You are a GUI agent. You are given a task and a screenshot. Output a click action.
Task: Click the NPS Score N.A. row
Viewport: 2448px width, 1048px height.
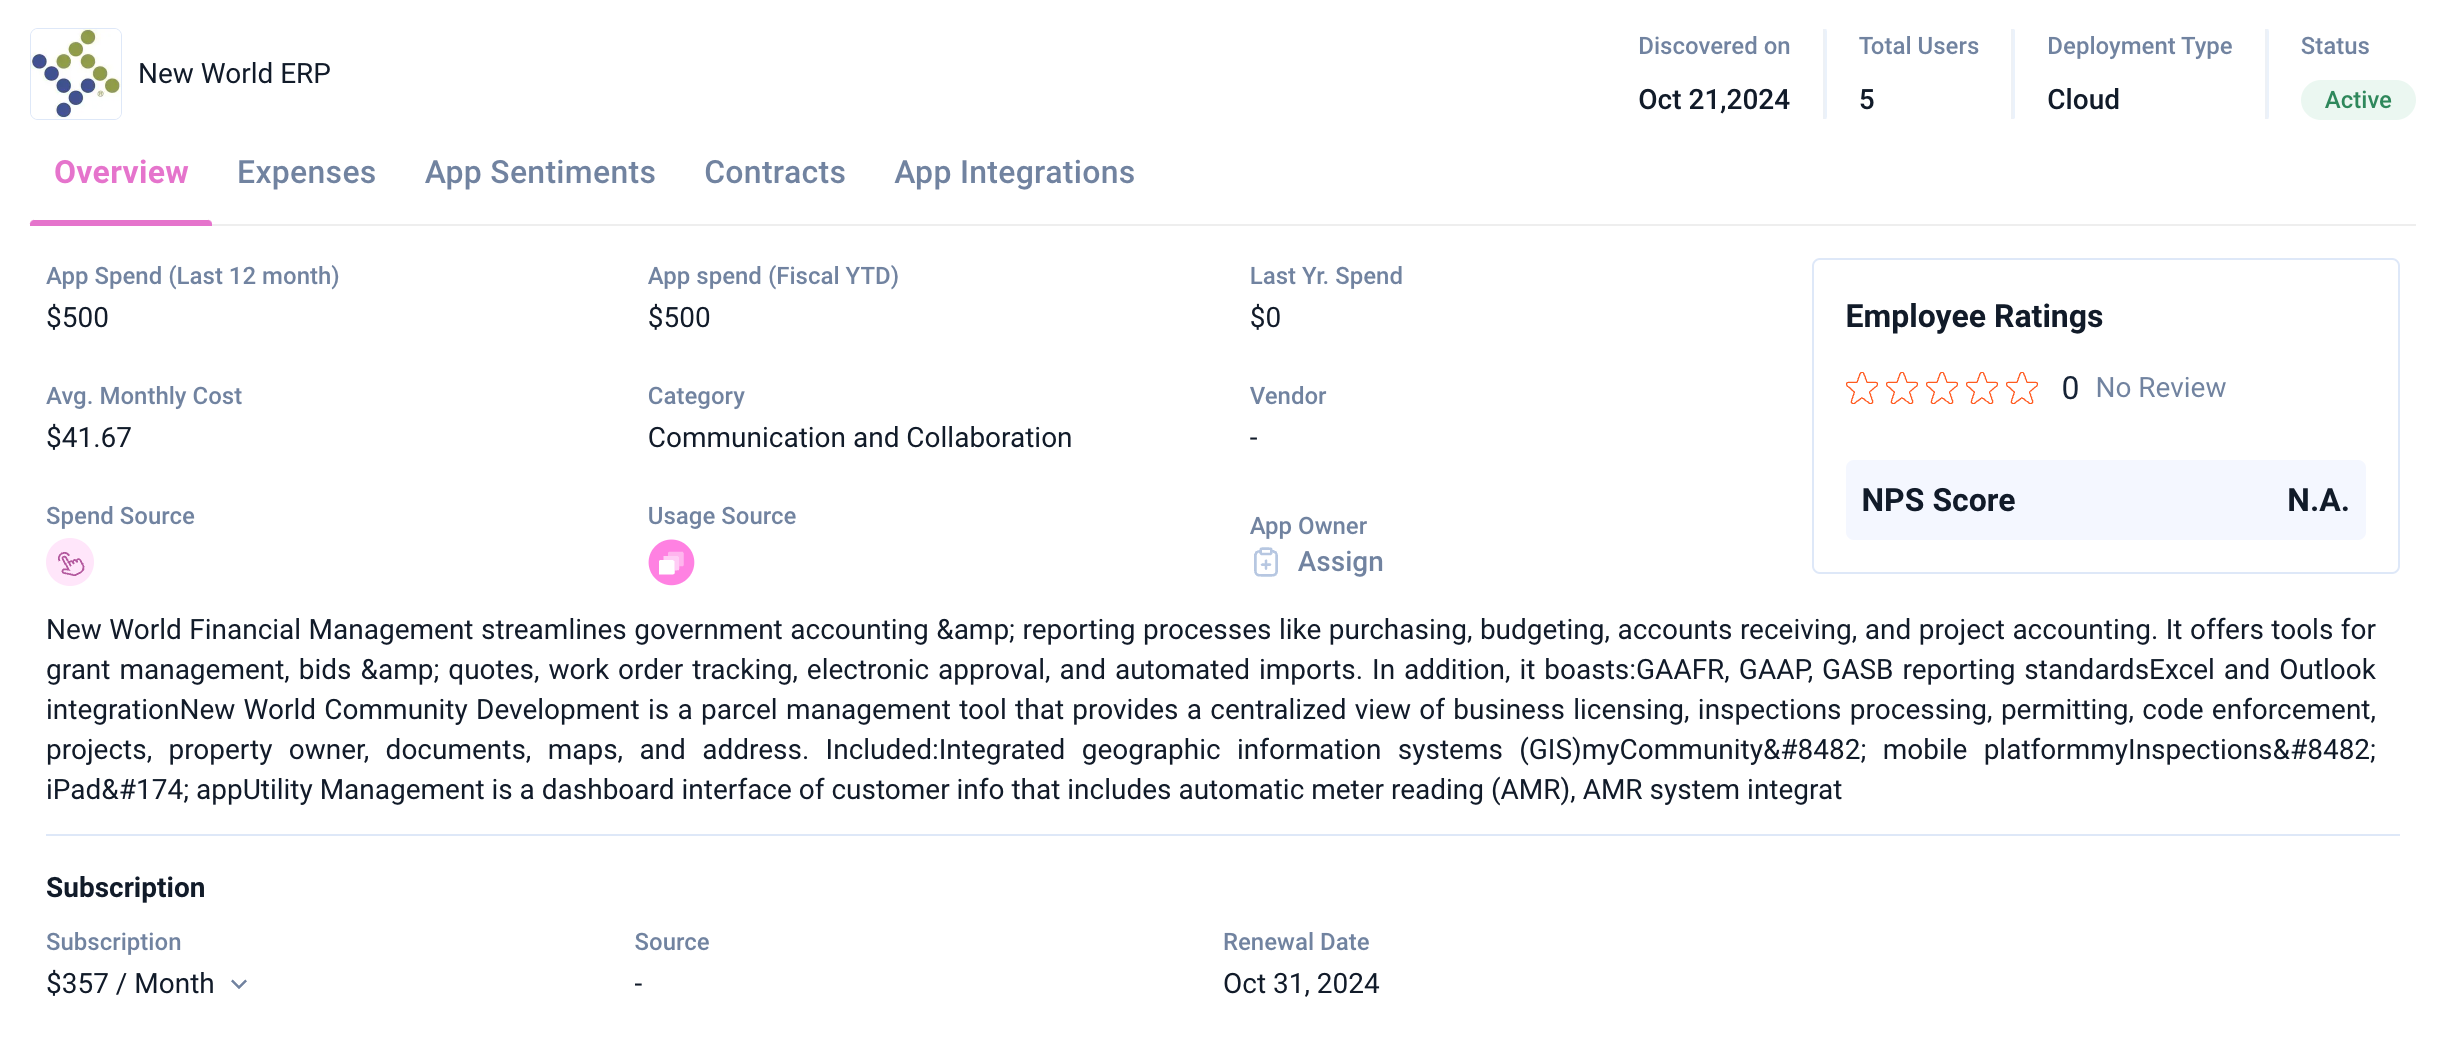click(2105, 500)
